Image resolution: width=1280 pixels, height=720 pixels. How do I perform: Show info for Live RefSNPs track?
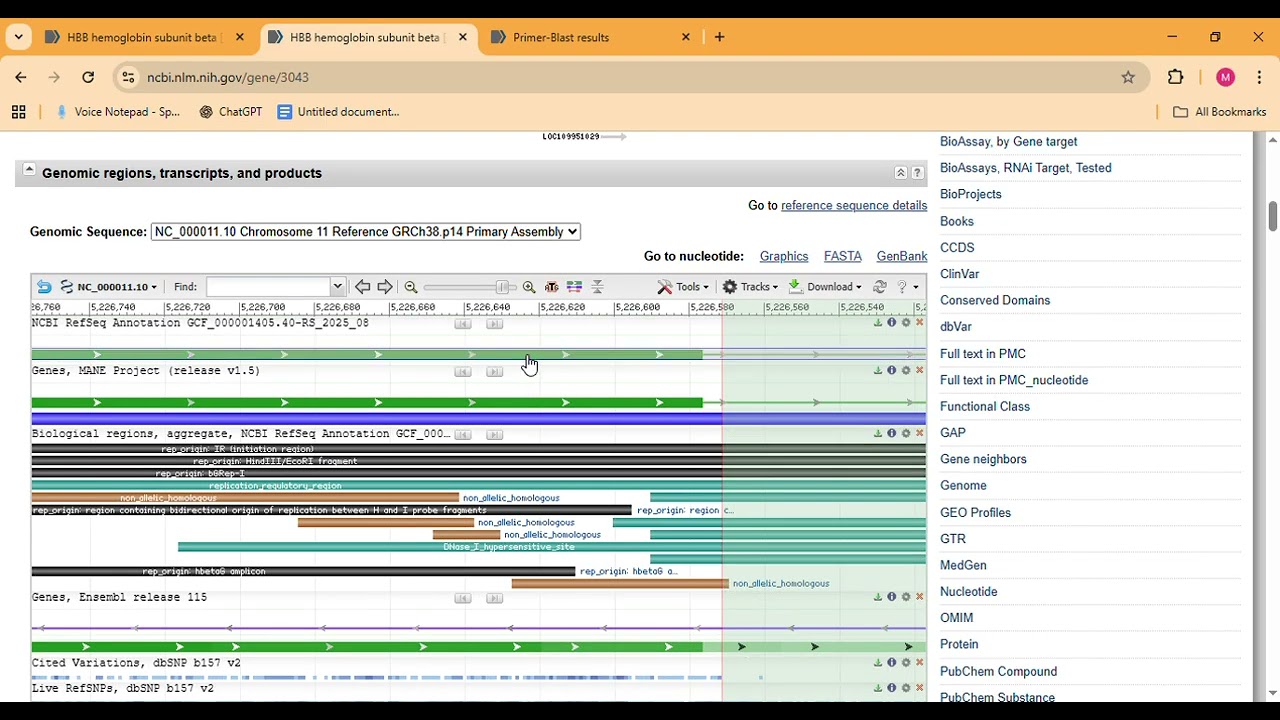(892, 688)
